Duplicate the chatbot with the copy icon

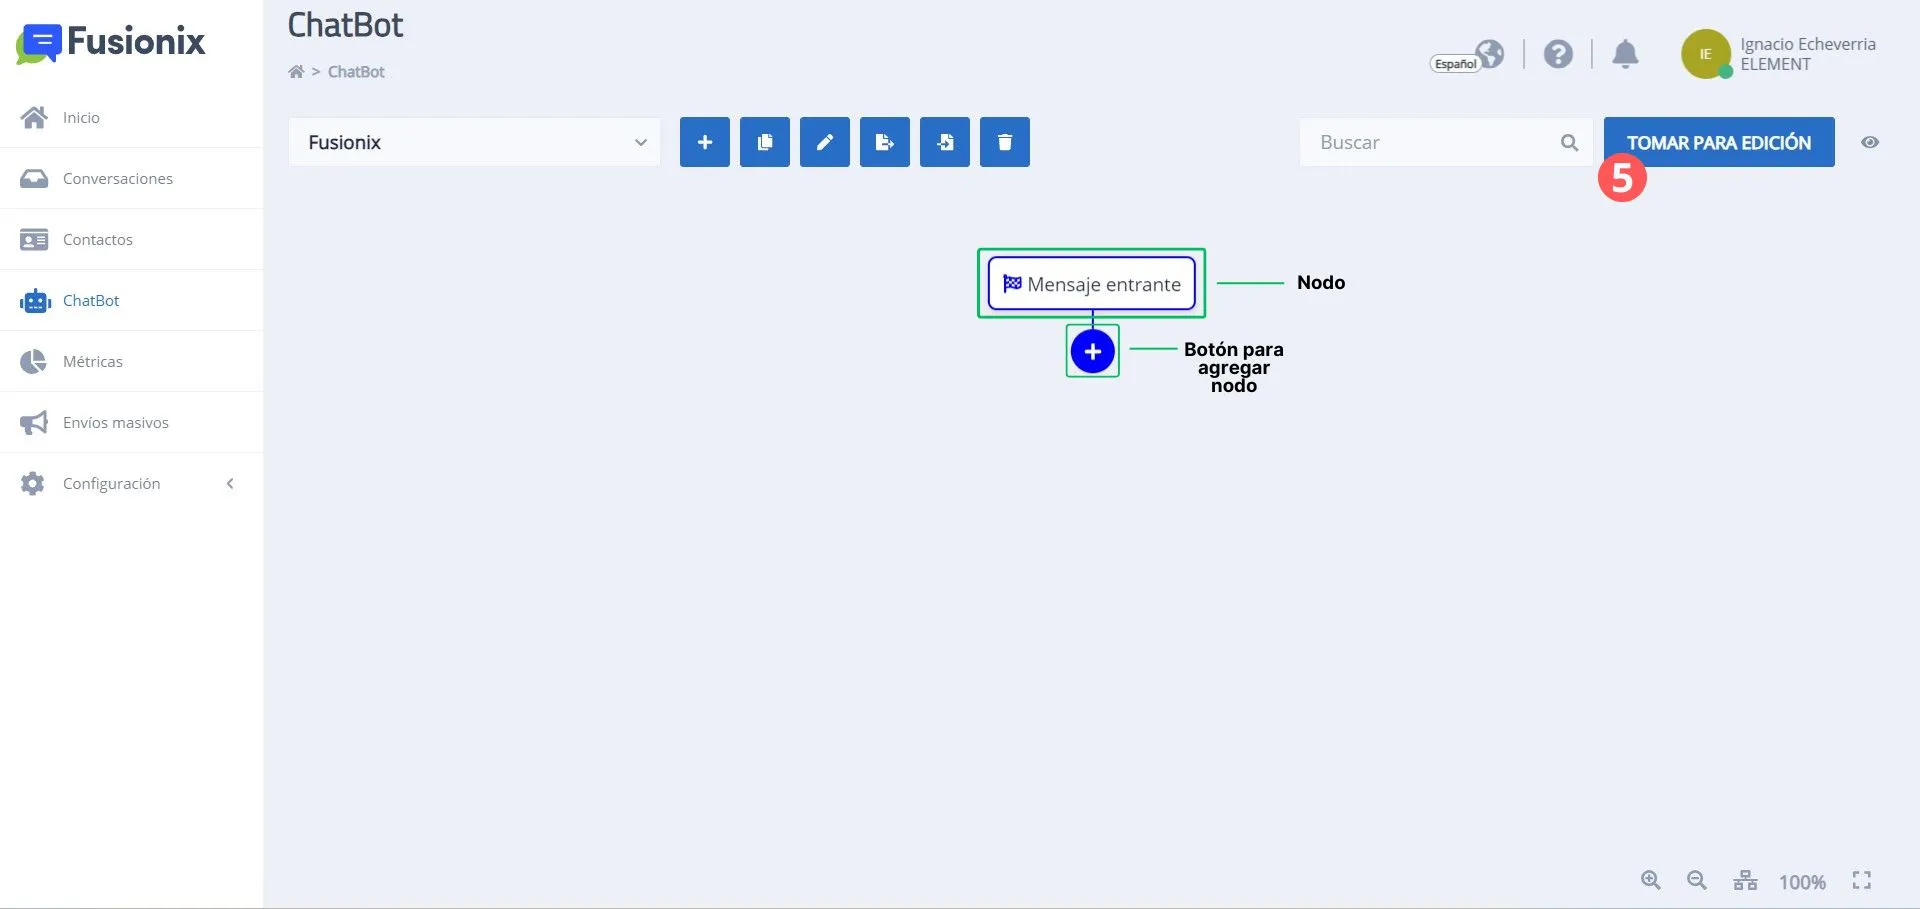[x=765, y=142]
